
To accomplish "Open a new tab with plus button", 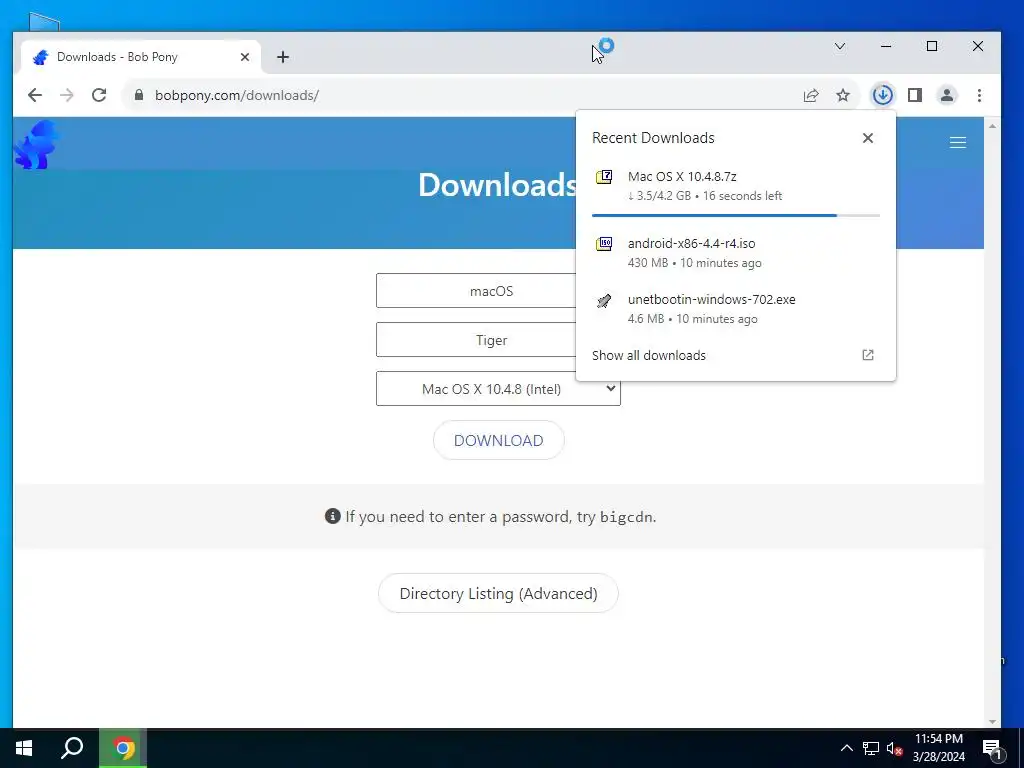I will pos(283,57).
